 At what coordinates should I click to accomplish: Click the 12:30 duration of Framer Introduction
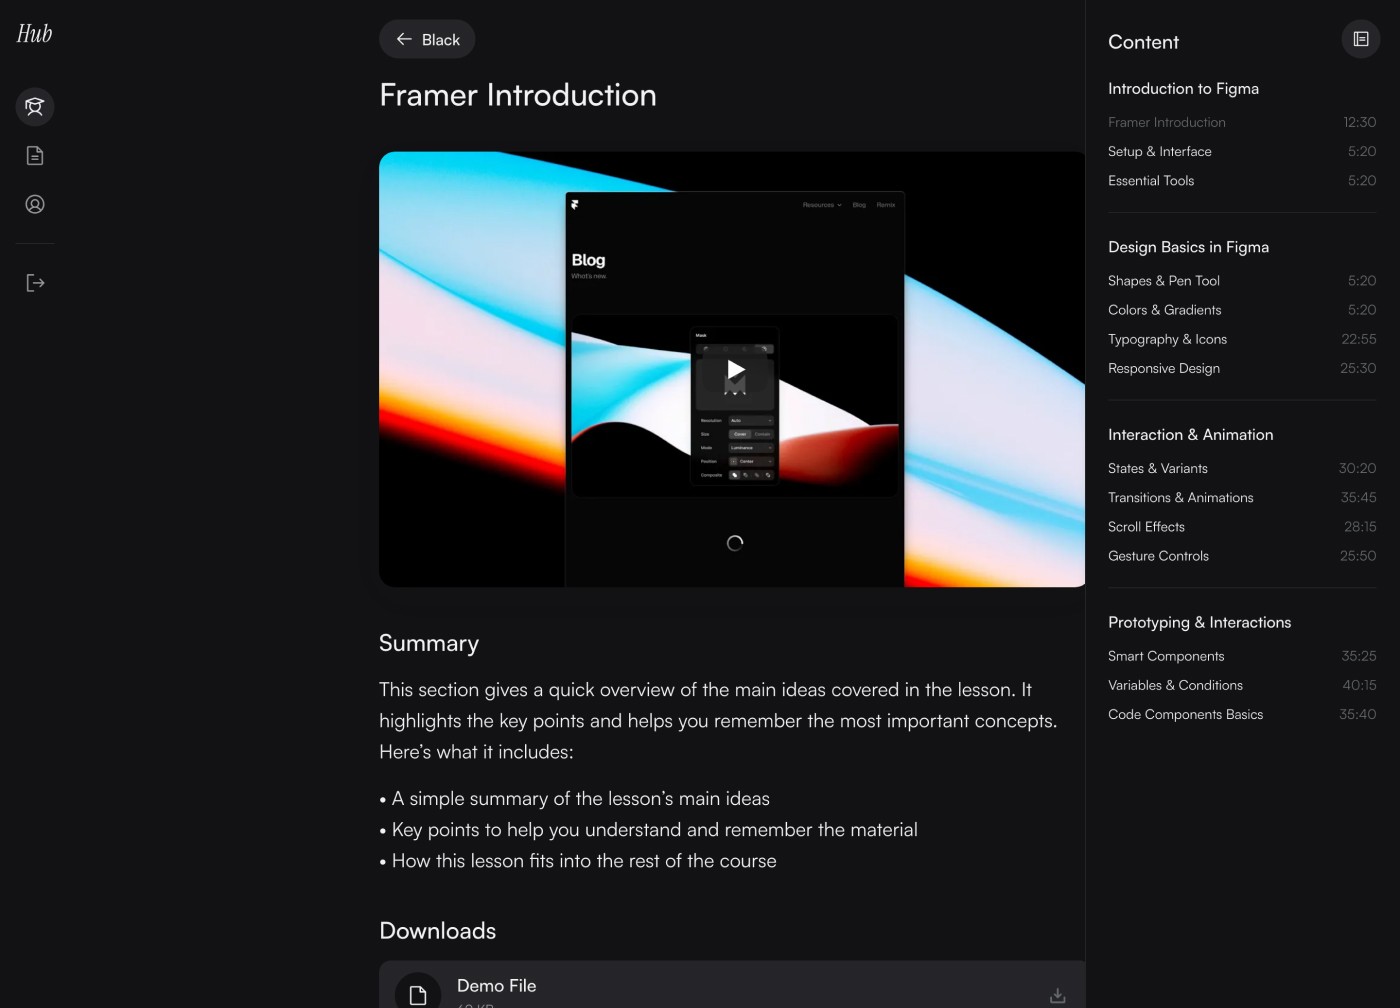tap(1359, 122)
